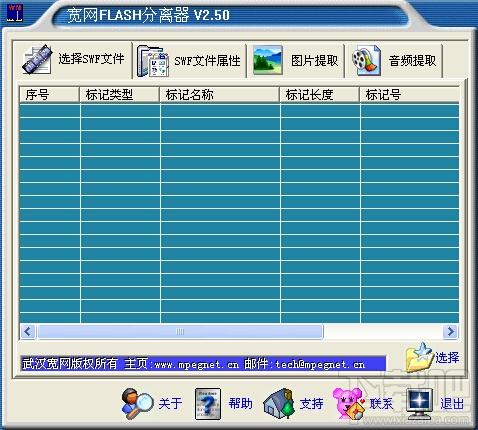Screen dimensions: 478x430
Task: Click the computer monitor exit icon
Action: pyautogui.click(x=420, y=404)
